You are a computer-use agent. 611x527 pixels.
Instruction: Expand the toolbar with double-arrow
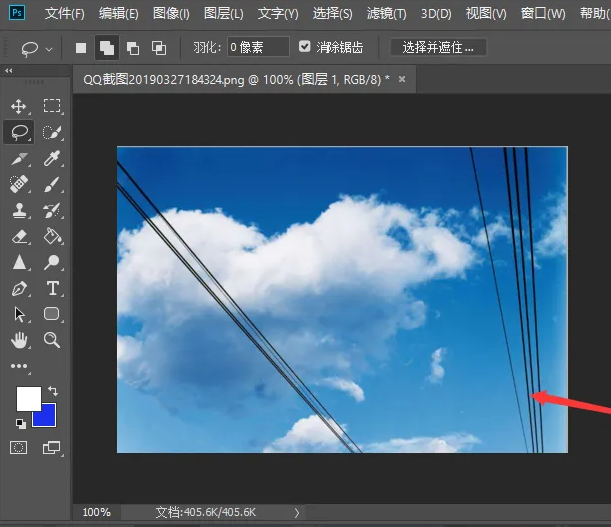pyautogui.click(x=9, y=71)
